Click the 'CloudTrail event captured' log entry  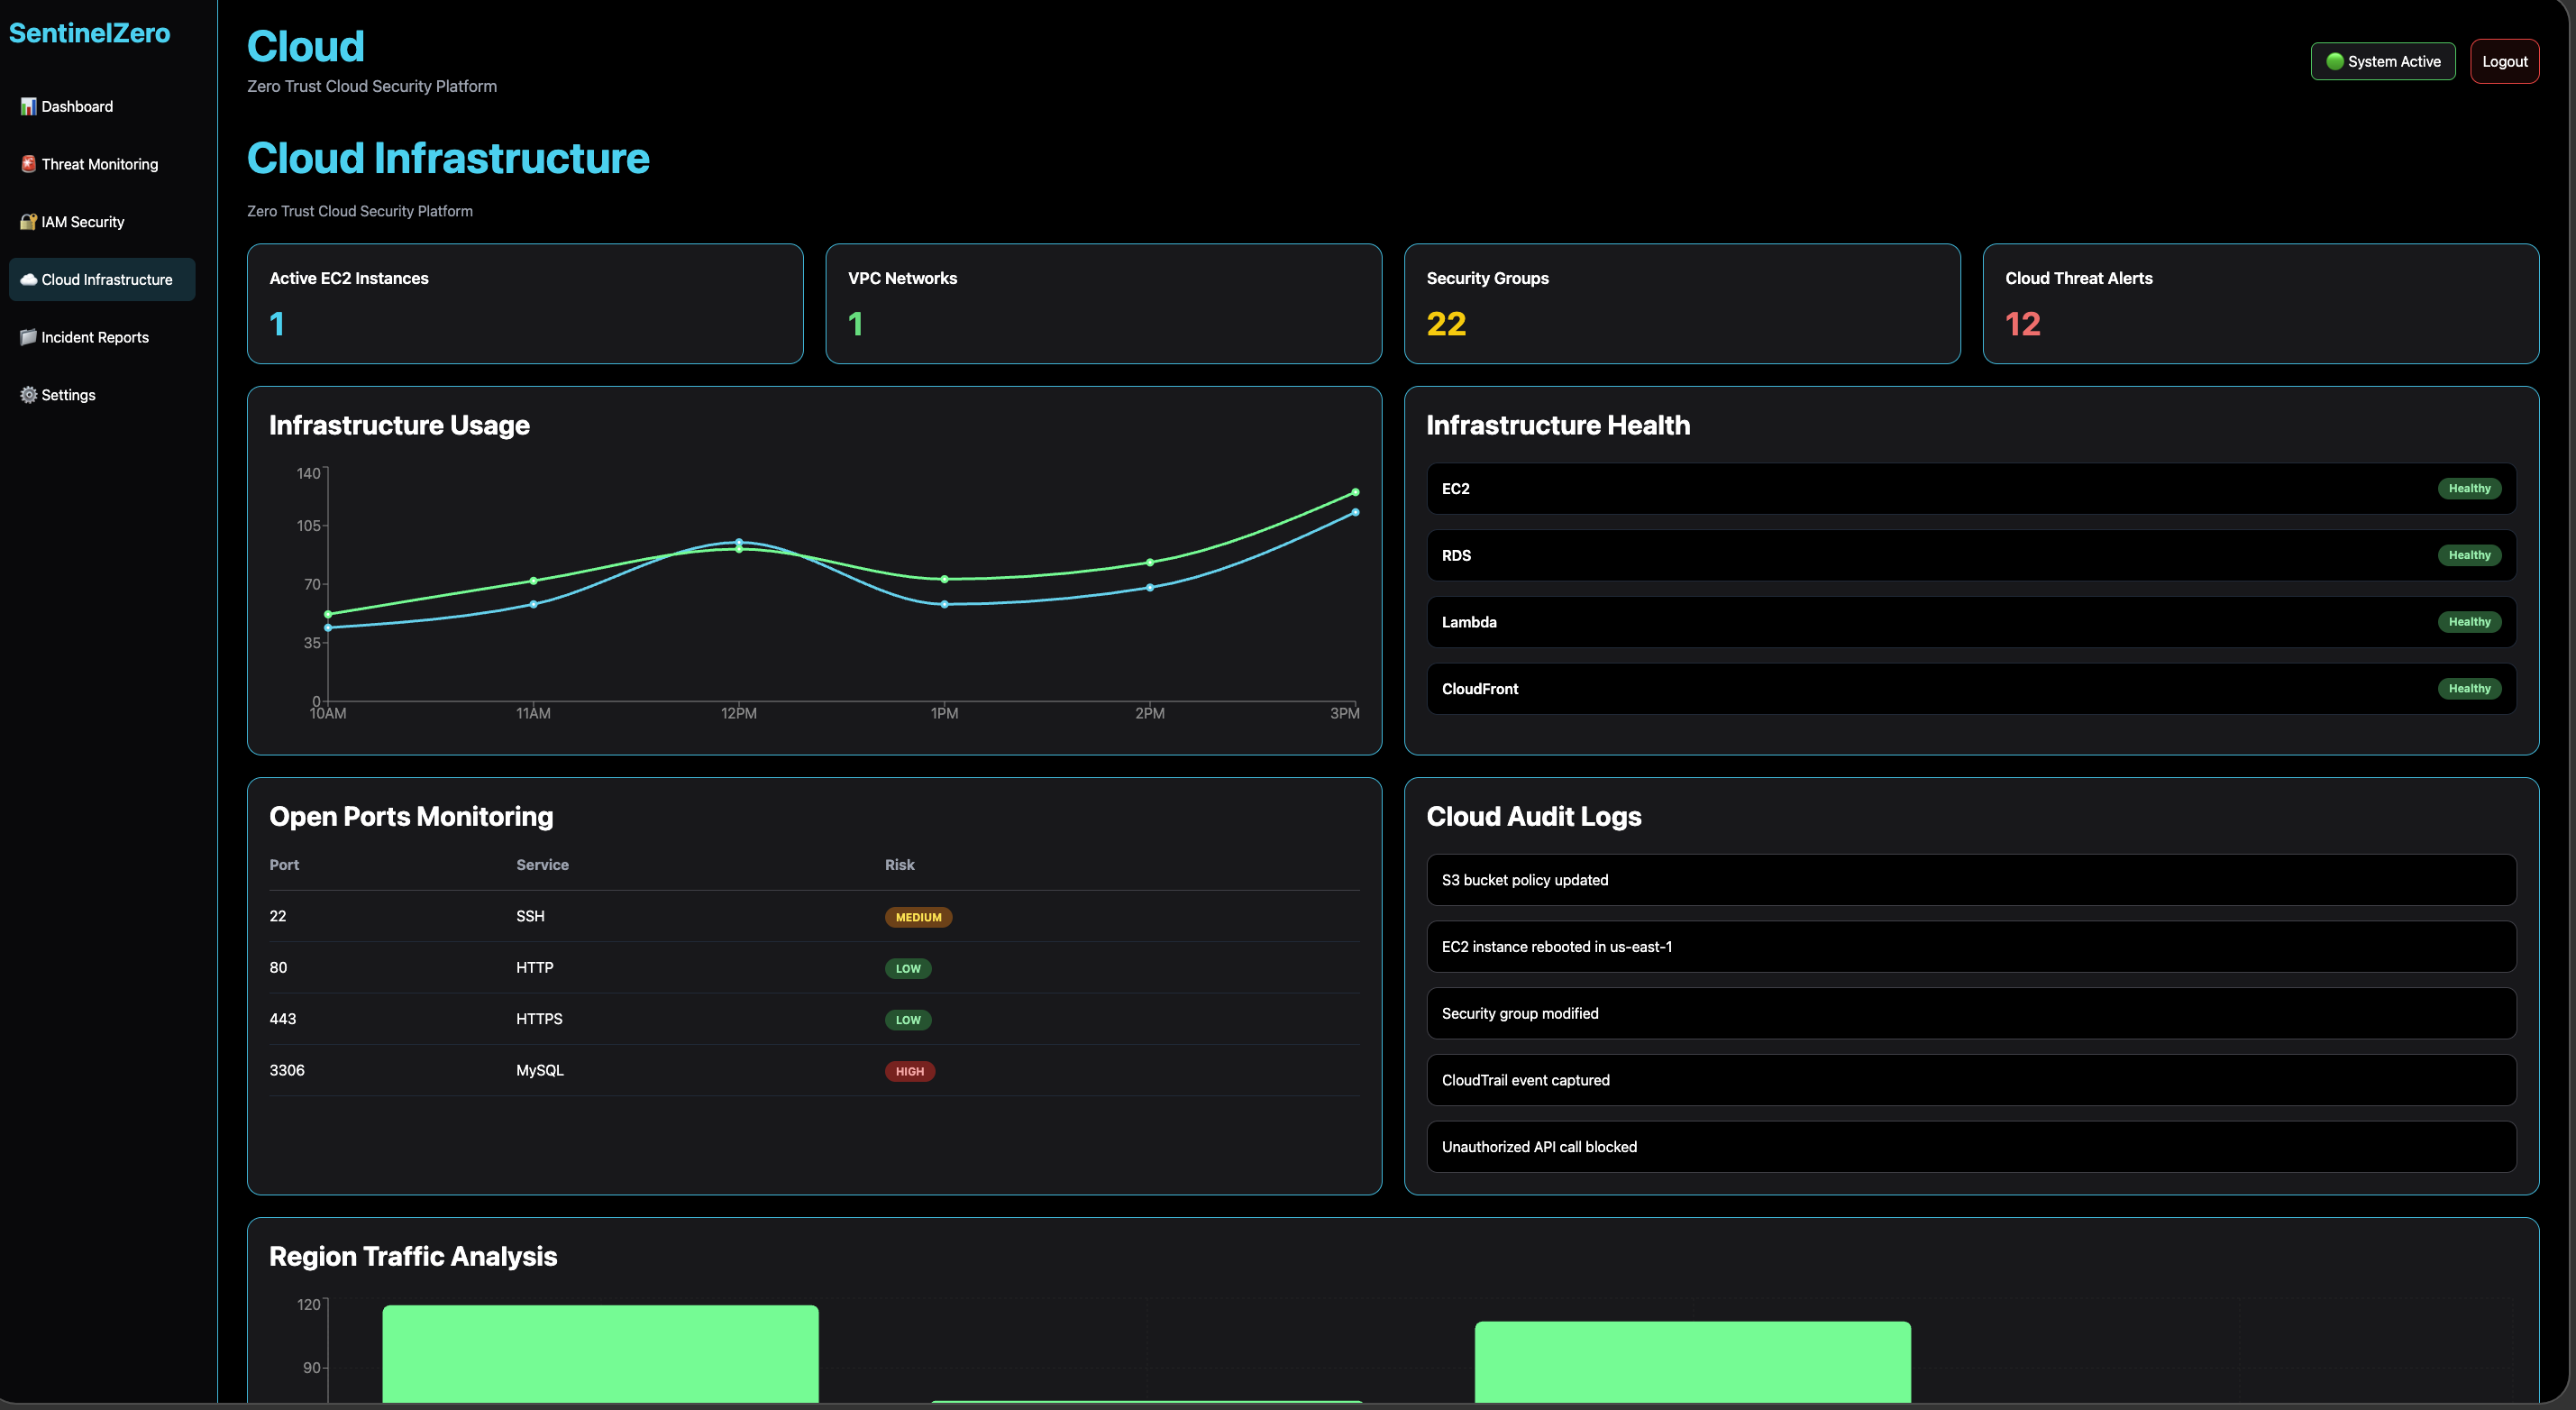[x=1971, y=1080]
